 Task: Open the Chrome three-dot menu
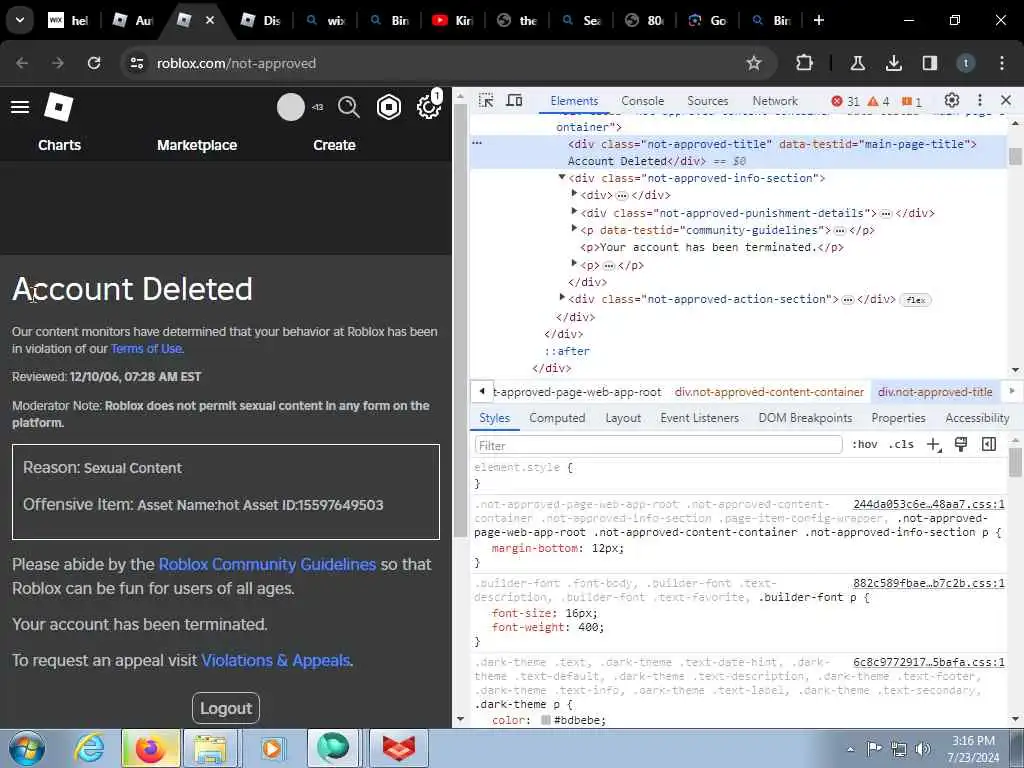tap(1002, 63)
